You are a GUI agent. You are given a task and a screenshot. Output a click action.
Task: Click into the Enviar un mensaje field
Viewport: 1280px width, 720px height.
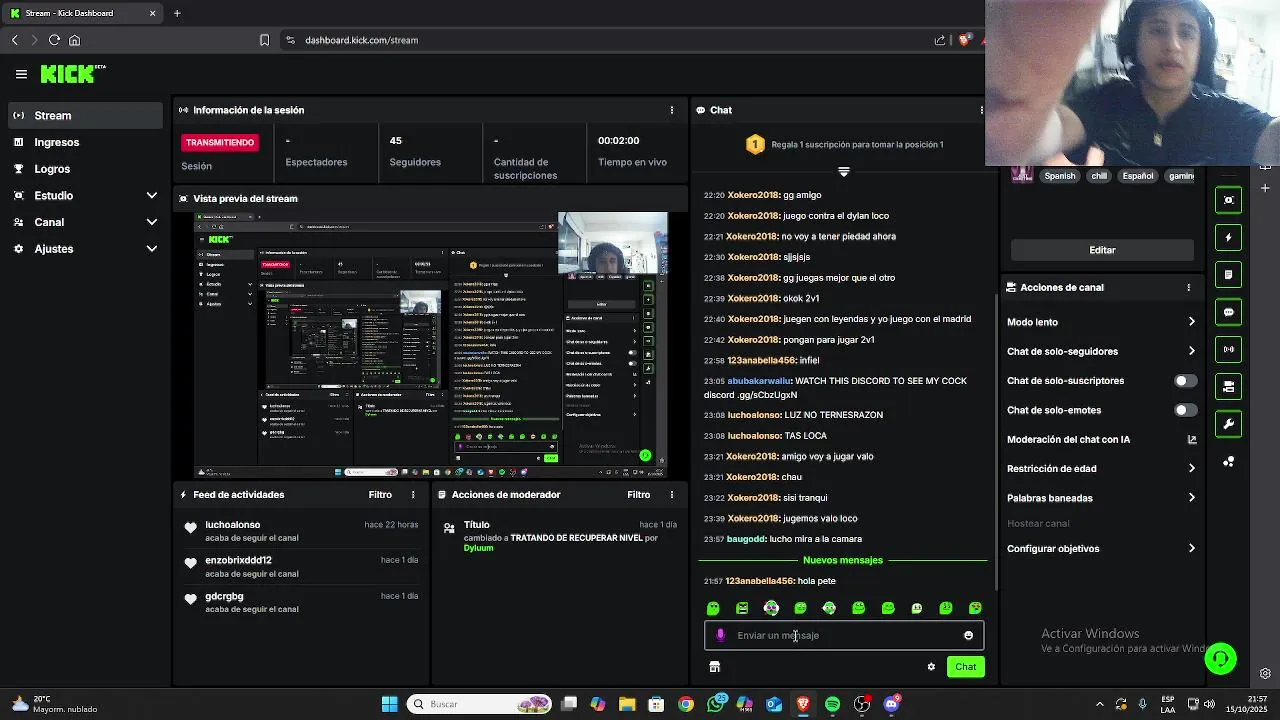pos(844,635)
